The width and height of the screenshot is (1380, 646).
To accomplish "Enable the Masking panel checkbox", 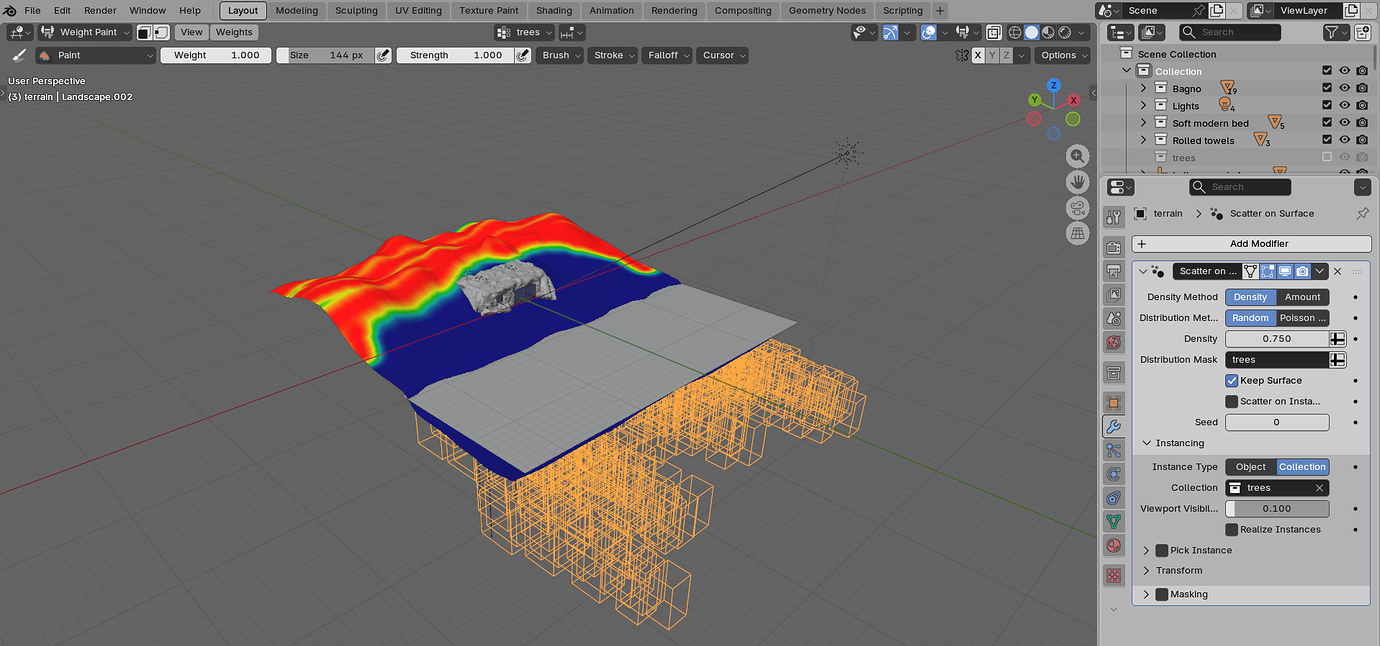I will pyautogui.click(x=1162, y=594).
